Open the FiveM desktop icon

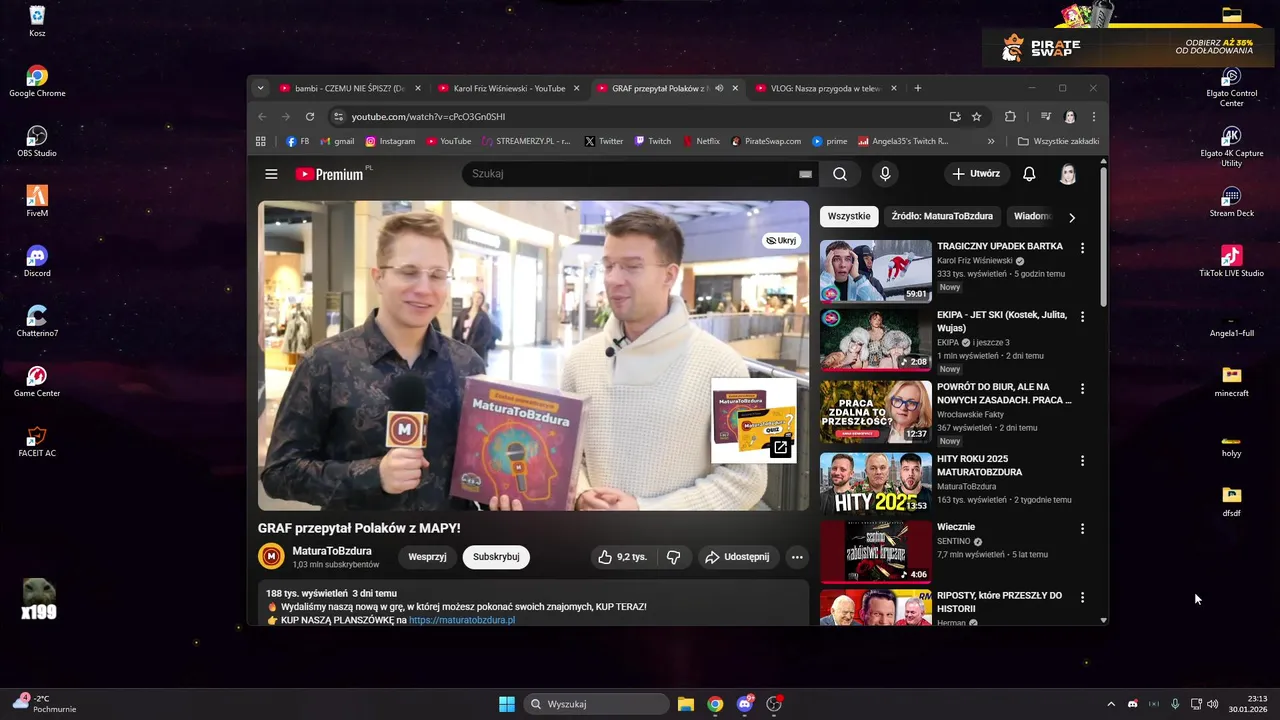37,202
